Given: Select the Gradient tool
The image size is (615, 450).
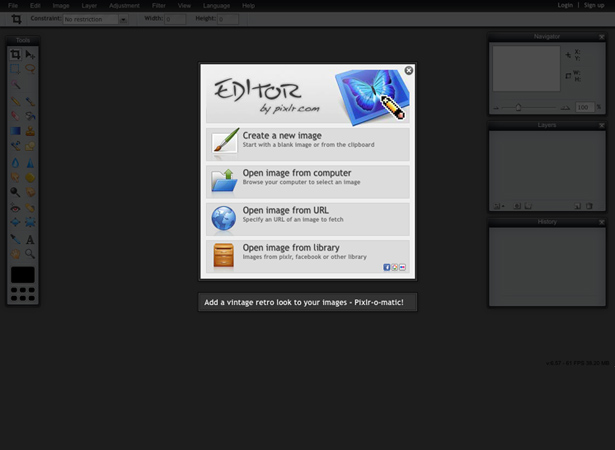Looking at the screenshot, I should click(15, 131).
